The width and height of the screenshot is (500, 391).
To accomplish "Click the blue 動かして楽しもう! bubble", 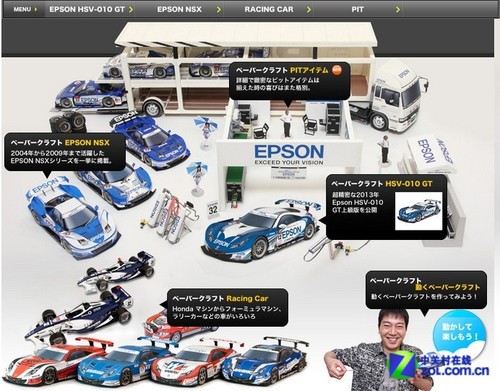I will tap(459, 332).
